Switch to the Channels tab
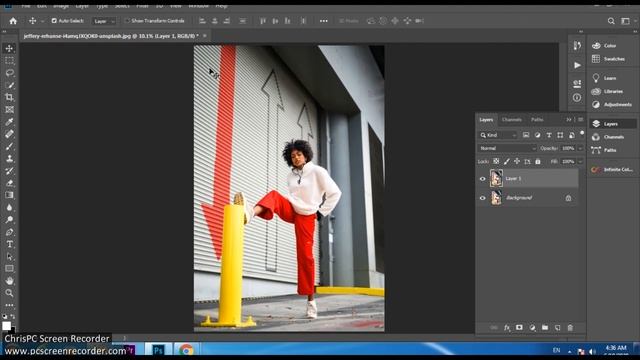 point(511,120)
